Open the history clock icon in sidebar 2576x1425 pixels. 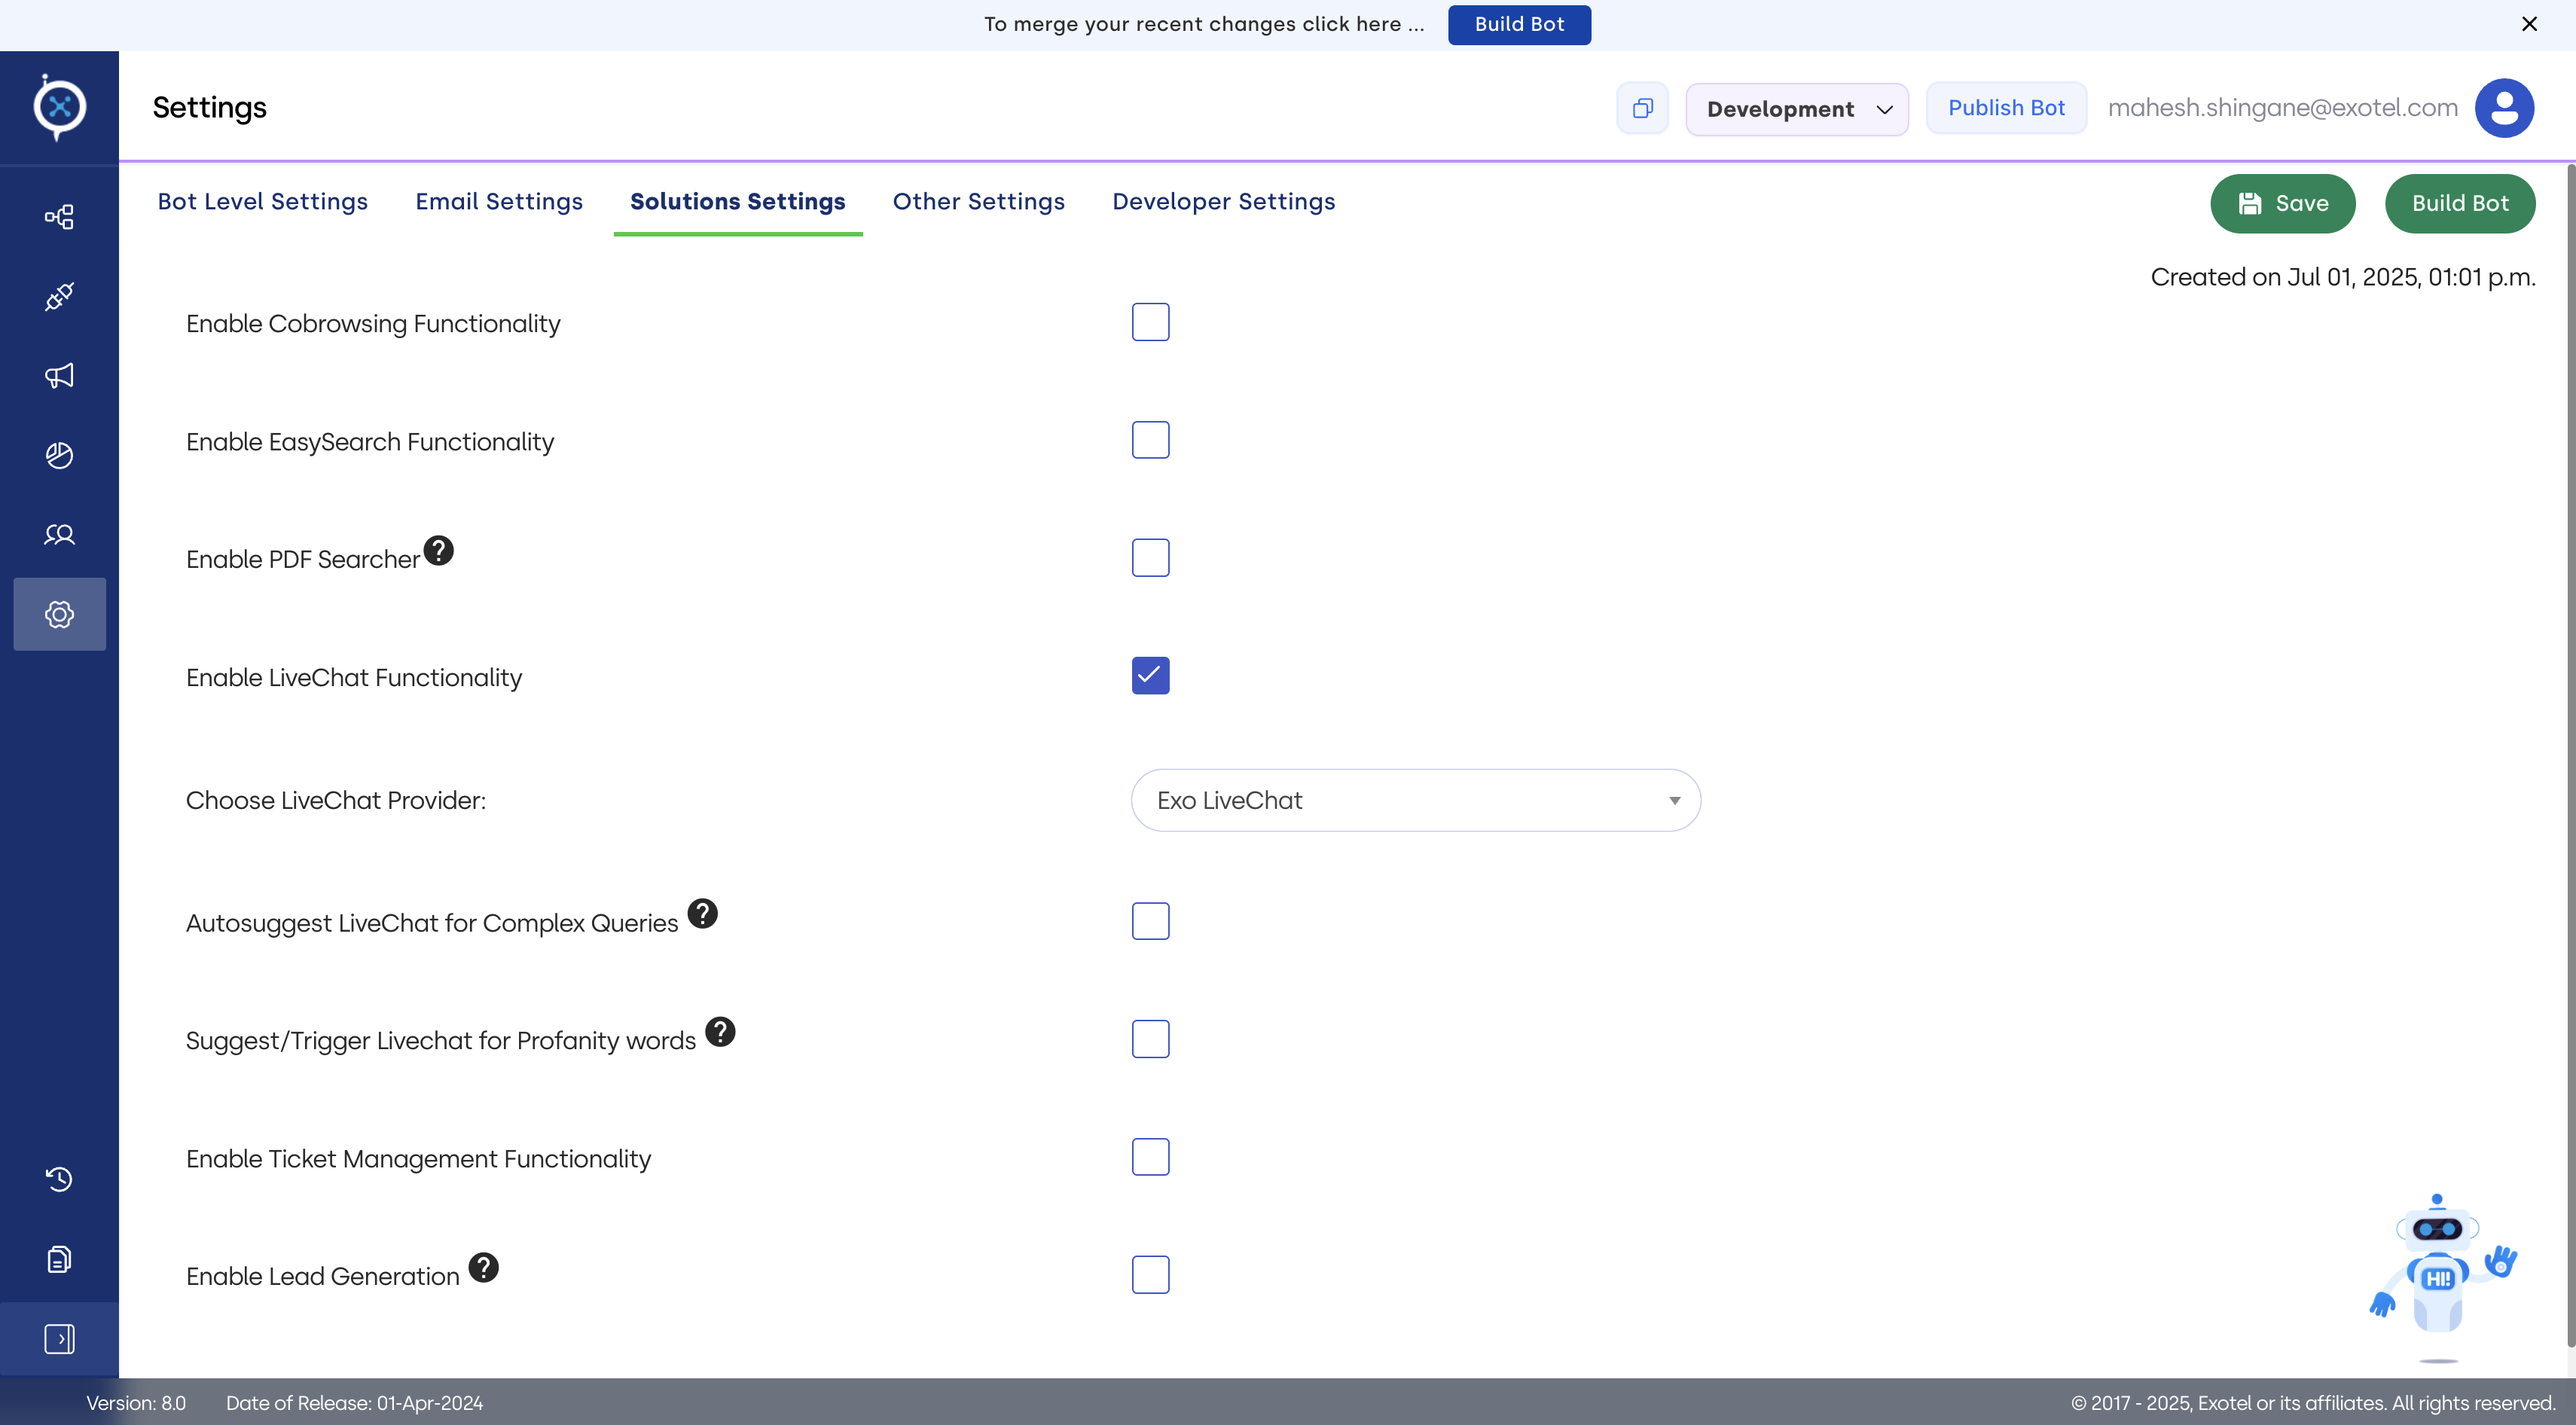59,1179
